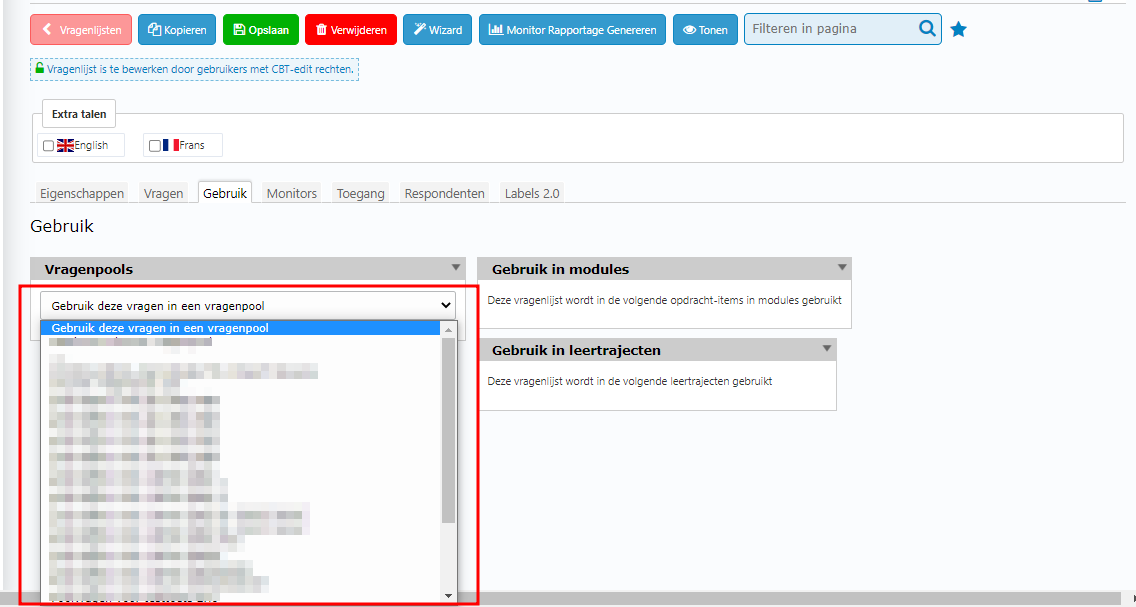
Task: Enable the Frans language checkbox
Action: tap(155, 146)
